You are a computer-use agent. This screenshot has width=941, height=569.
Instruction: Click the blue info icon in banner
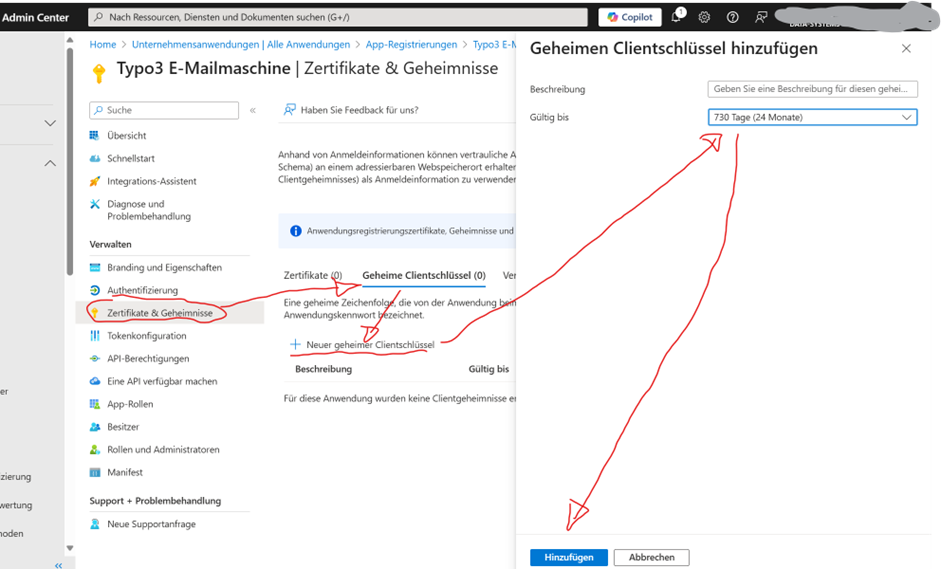tap(295, 230)
